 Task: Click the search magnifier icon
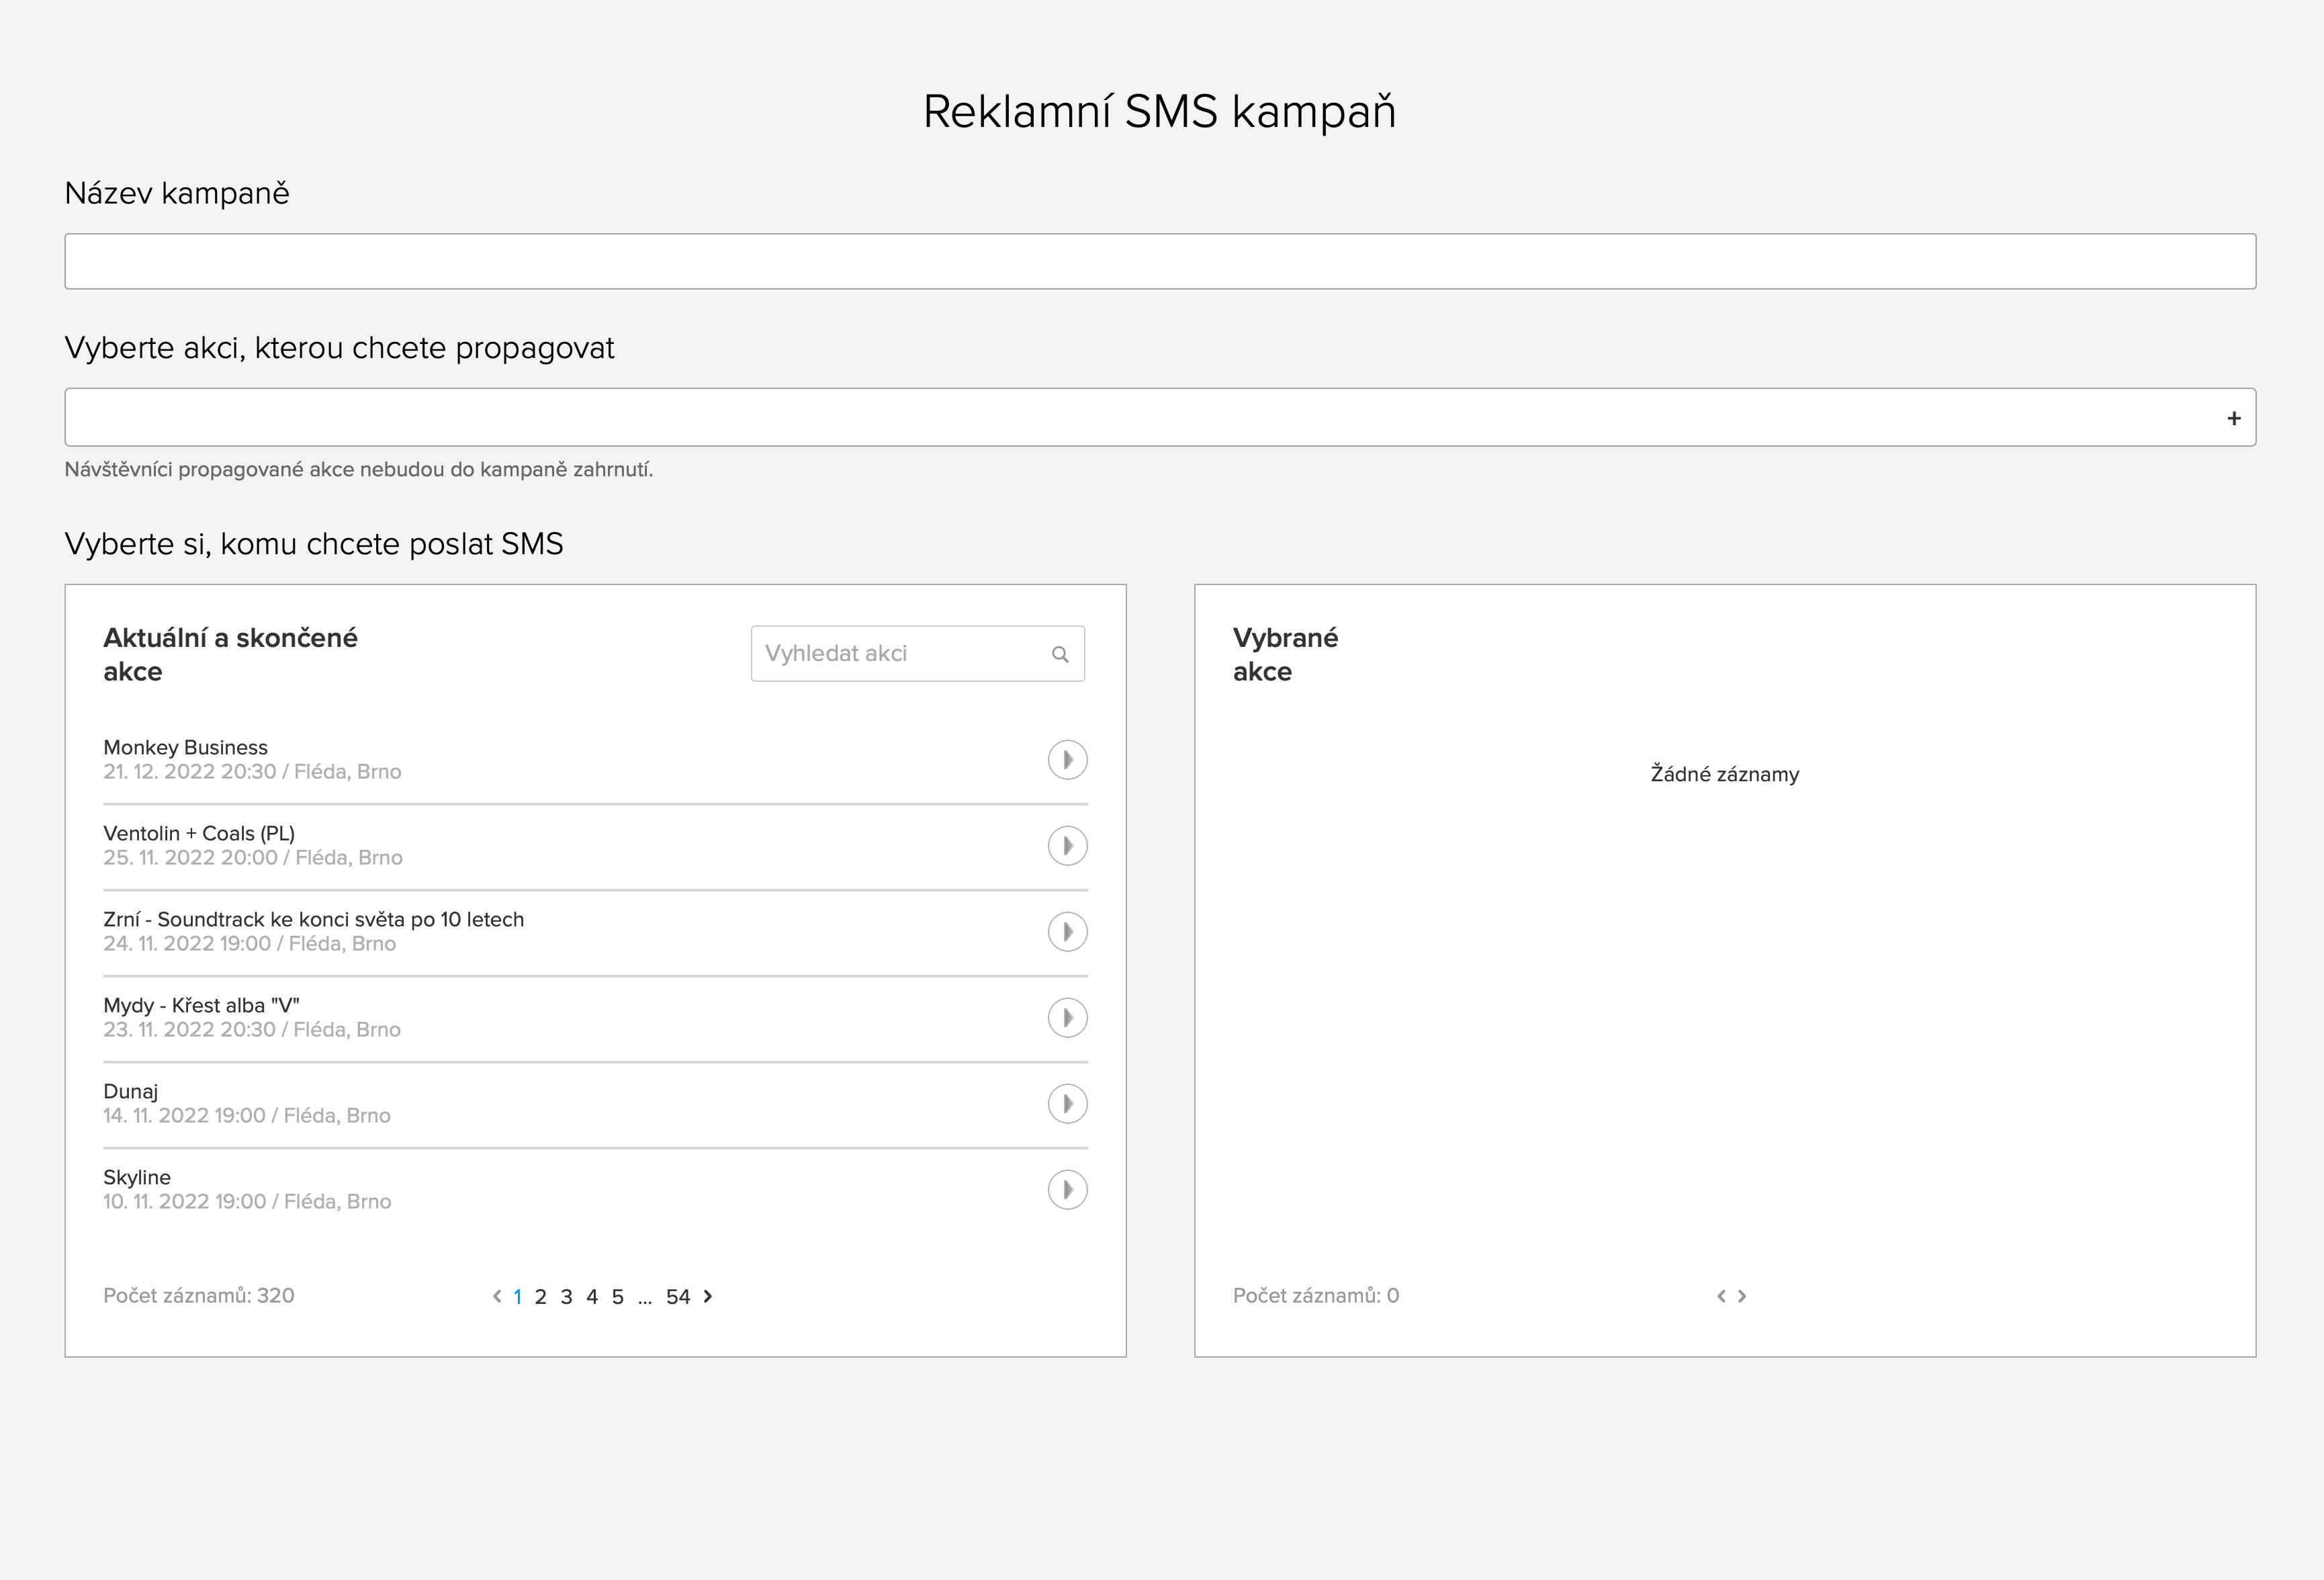(1060, 654)
